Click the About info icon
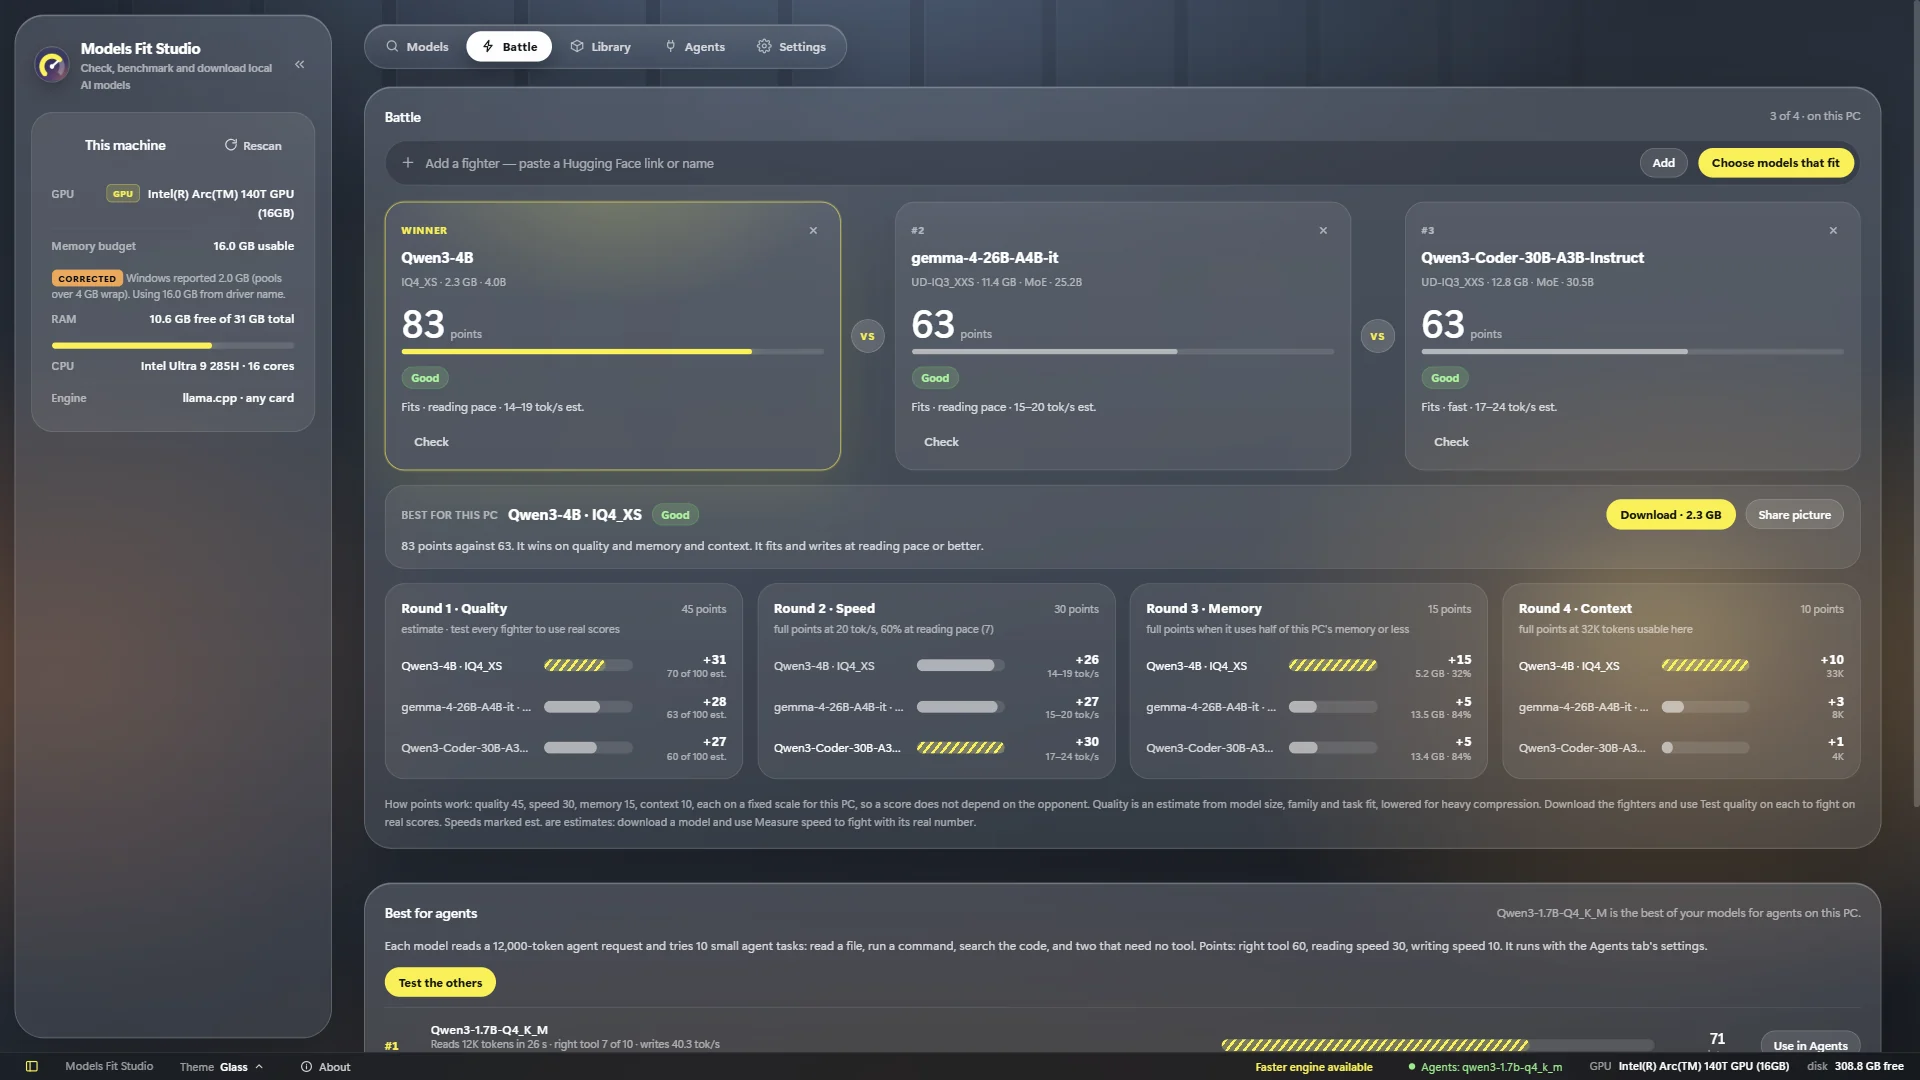Image resolution: width=1920 pixels, height=1080 pixels. pos(307,1066)
